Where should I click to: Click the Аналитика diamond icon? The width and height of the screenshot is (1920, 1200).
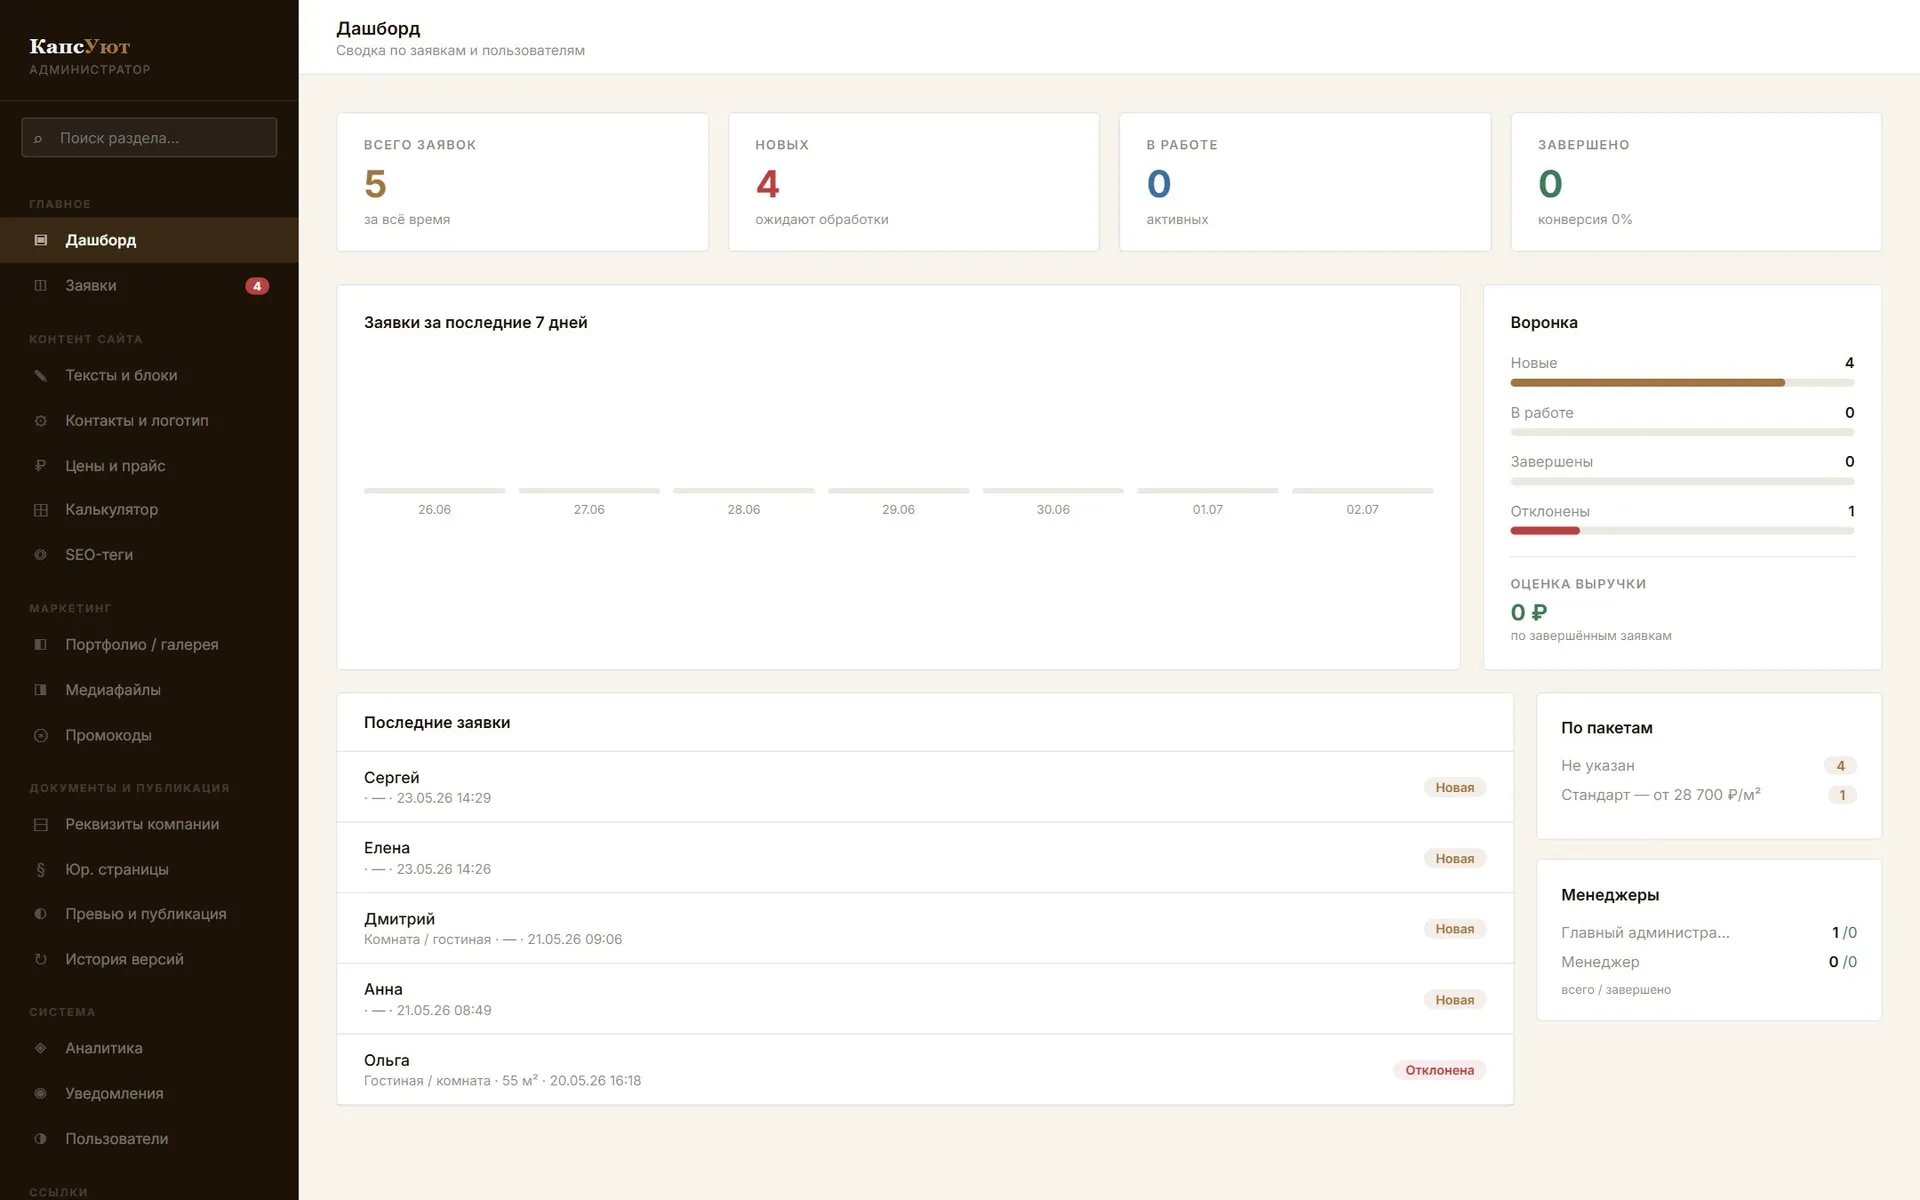(x=41, y=1048)
